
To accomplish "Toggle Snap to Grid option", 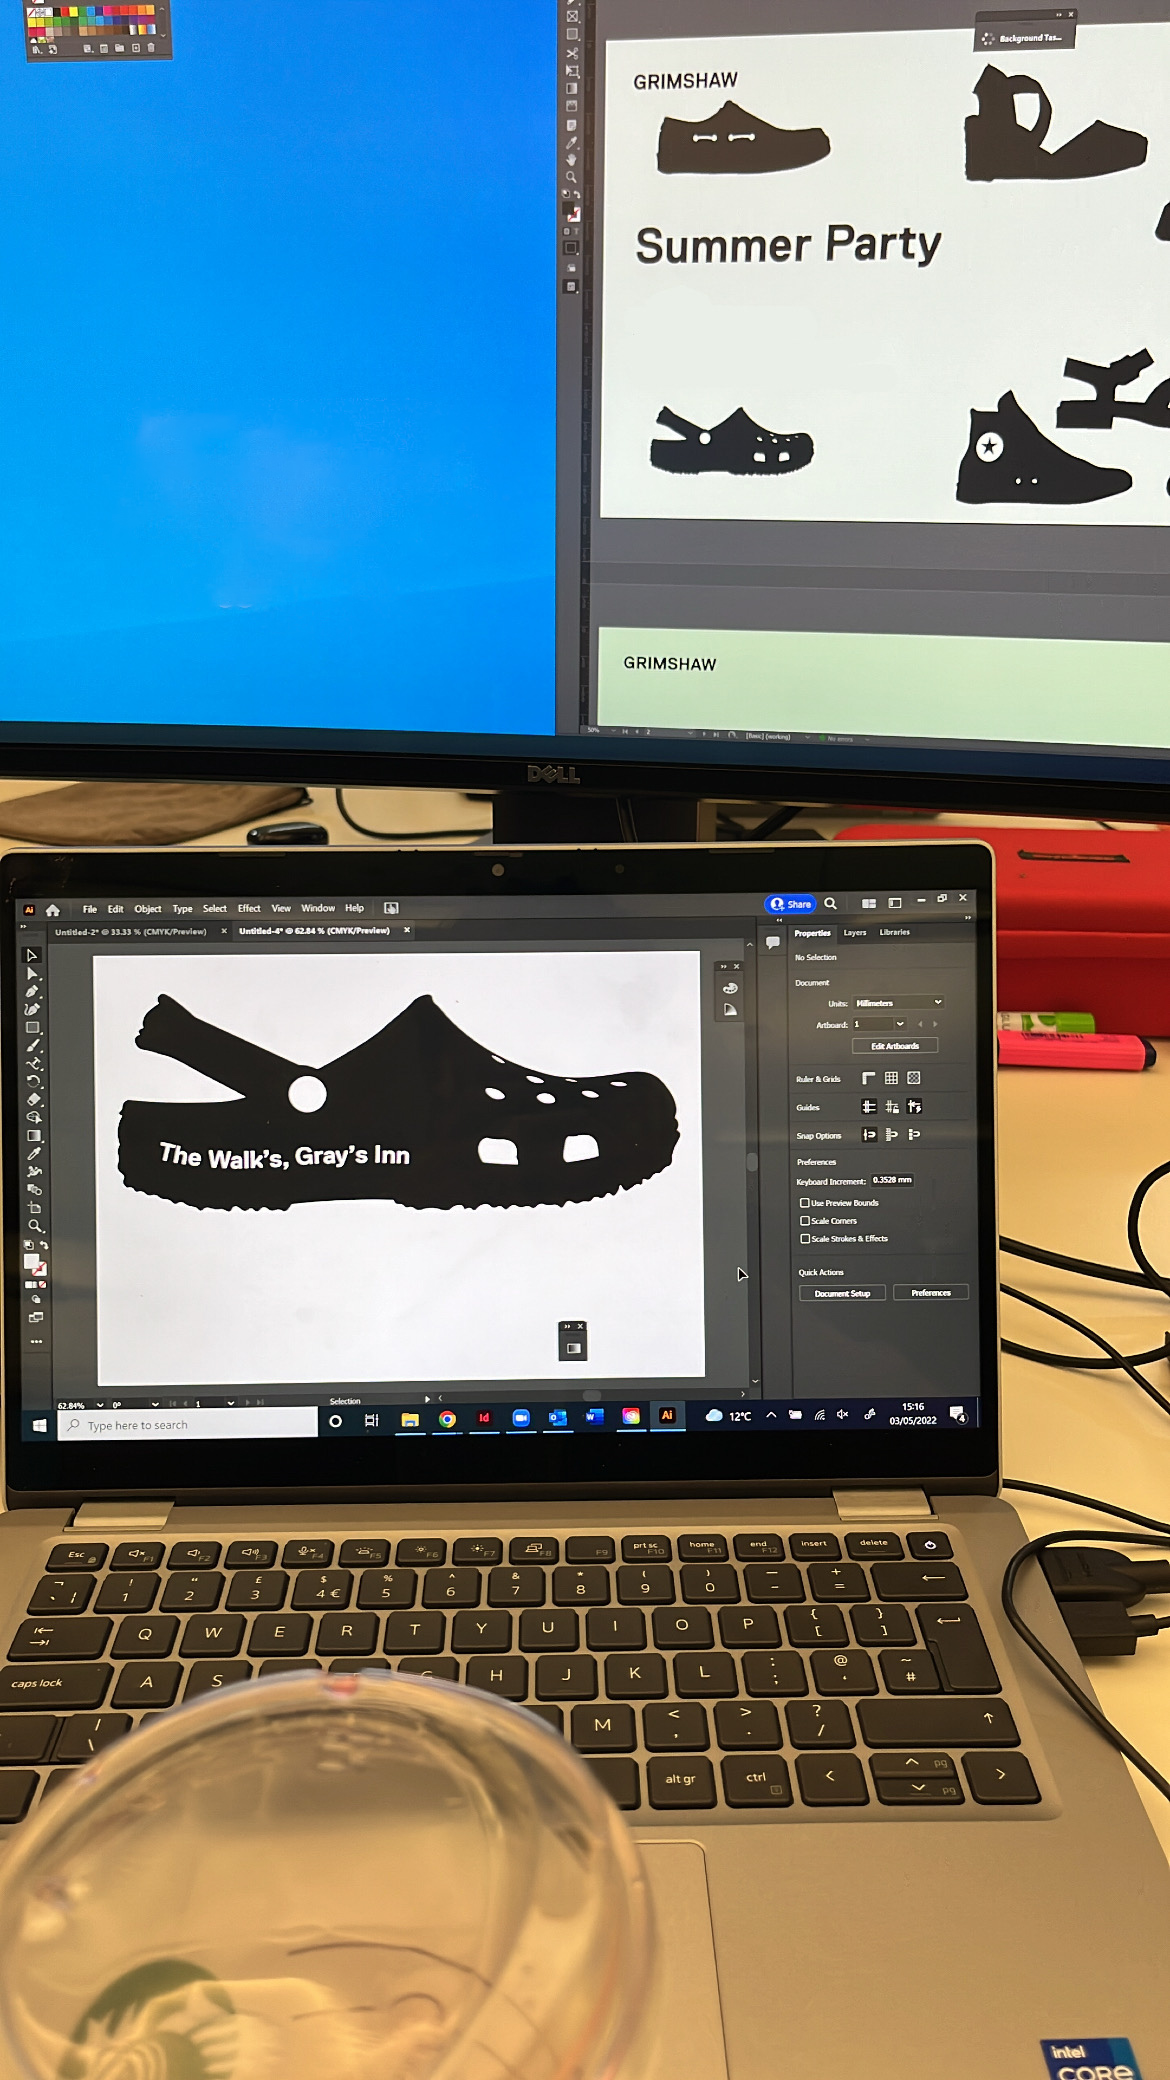I will (892, 1134).
